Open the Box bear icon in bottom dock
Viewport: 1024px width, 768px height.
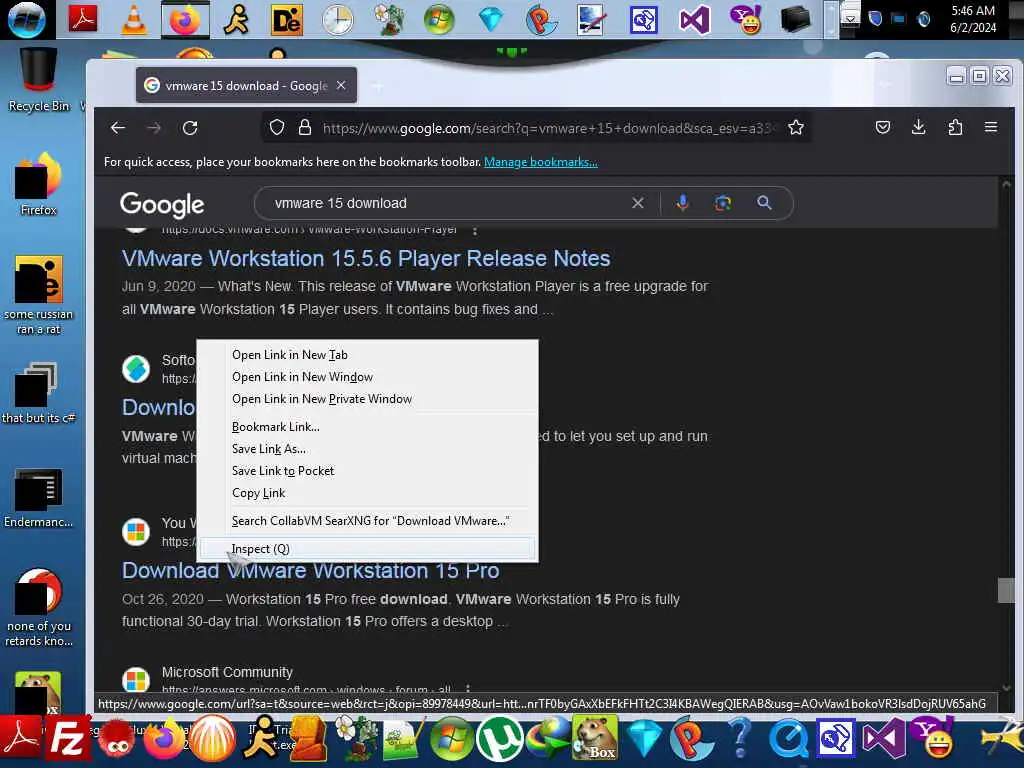[x=595, y=738]
